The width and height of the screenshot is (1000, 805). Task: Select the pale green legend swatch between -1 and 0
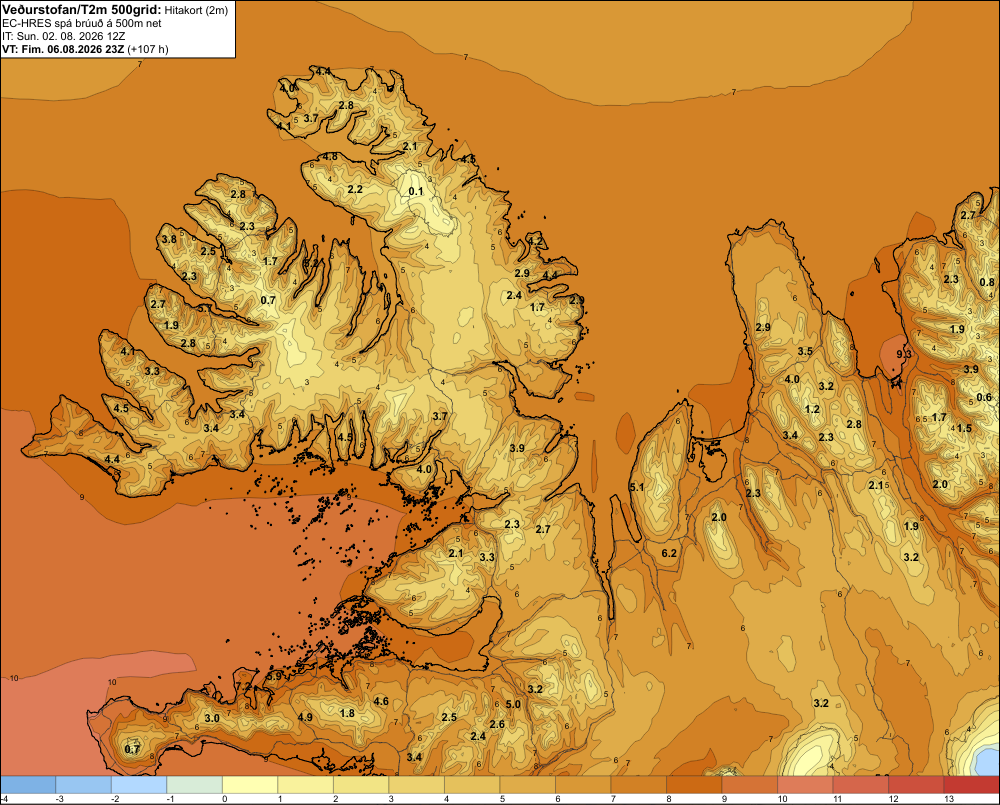(x=195, y=785)
